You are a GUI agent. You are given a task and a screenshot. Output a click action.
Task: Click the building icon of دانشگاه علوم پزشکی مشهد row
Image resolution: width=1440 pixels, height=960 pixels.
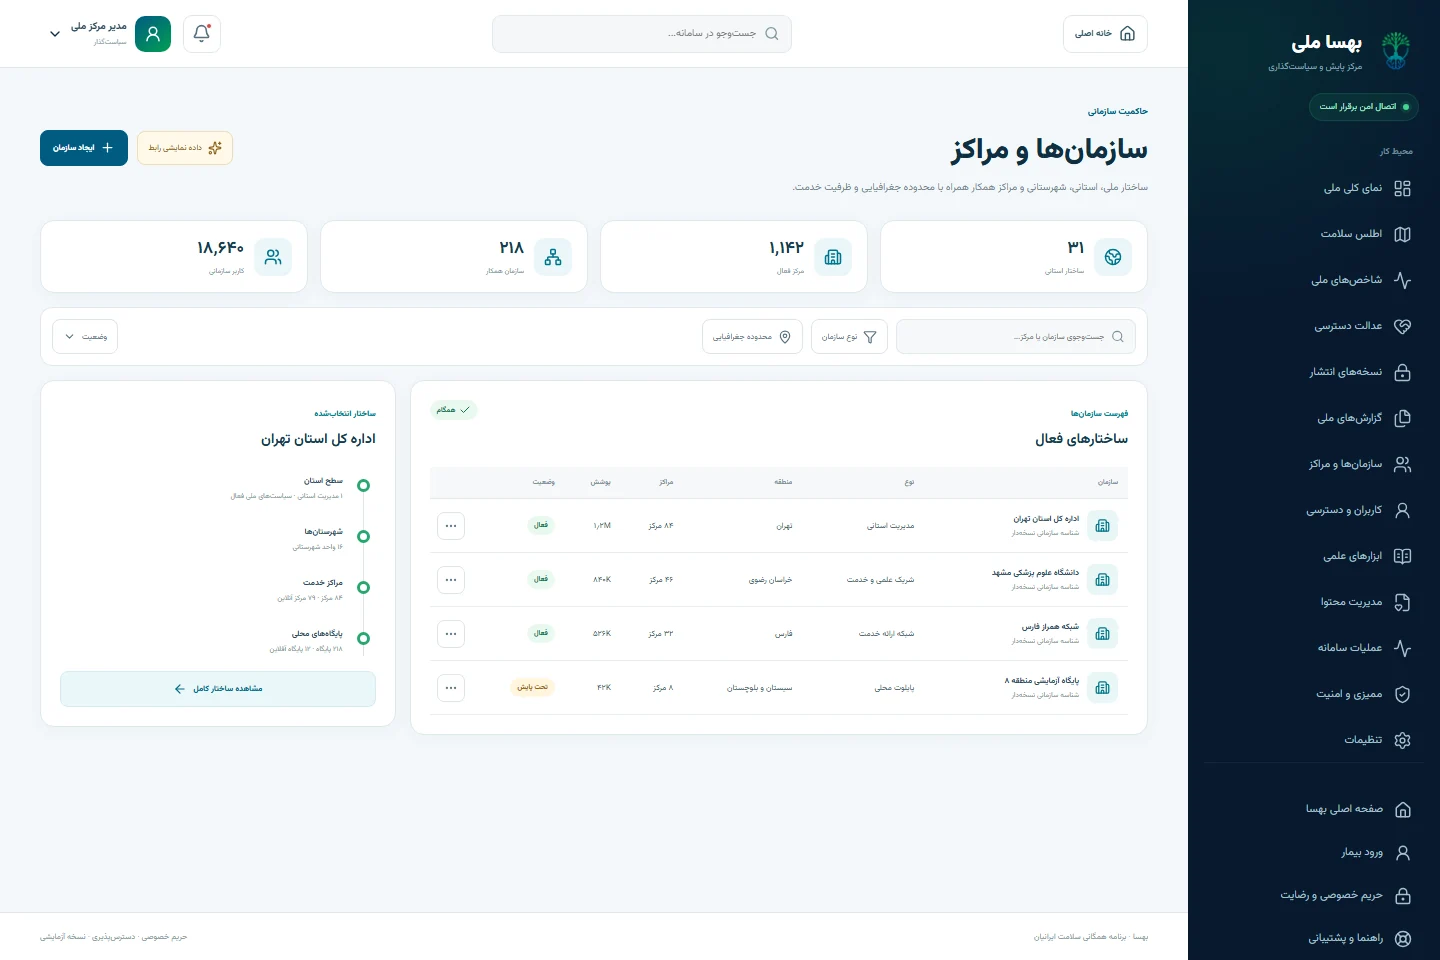(1103, 580)
